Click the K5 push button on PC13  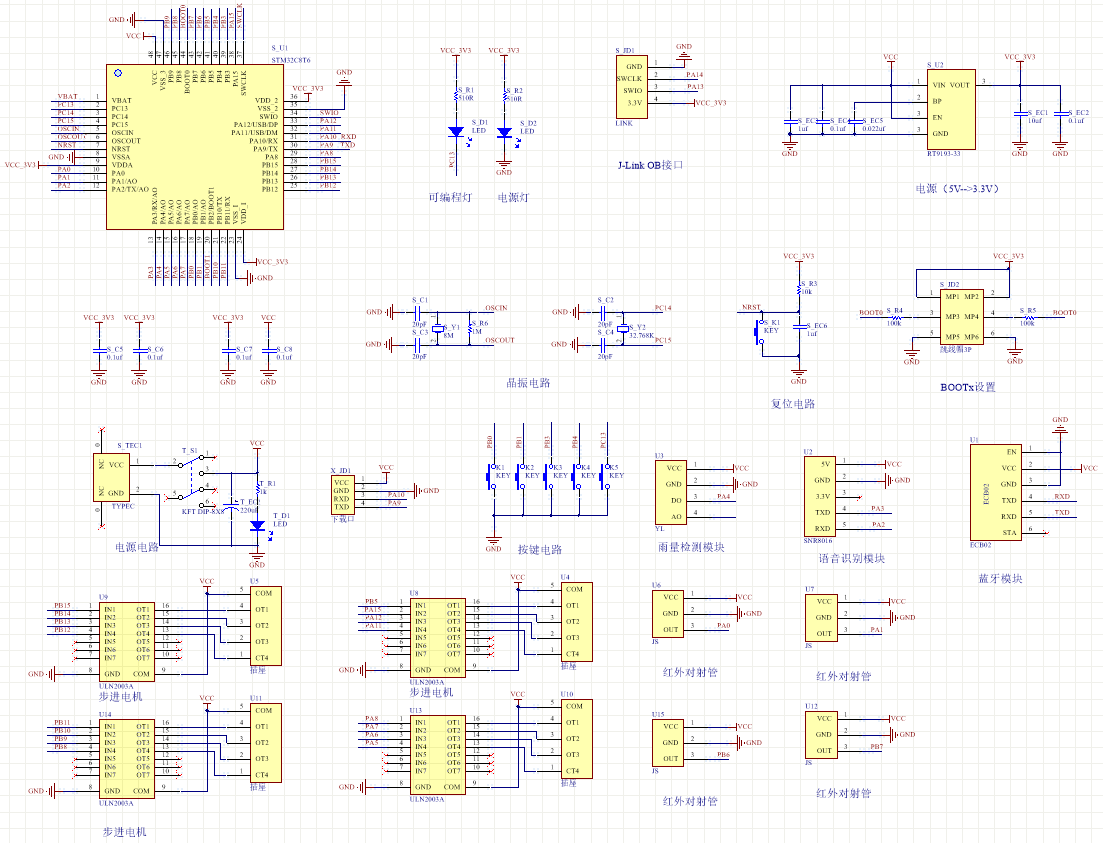[x=606, y=476]
